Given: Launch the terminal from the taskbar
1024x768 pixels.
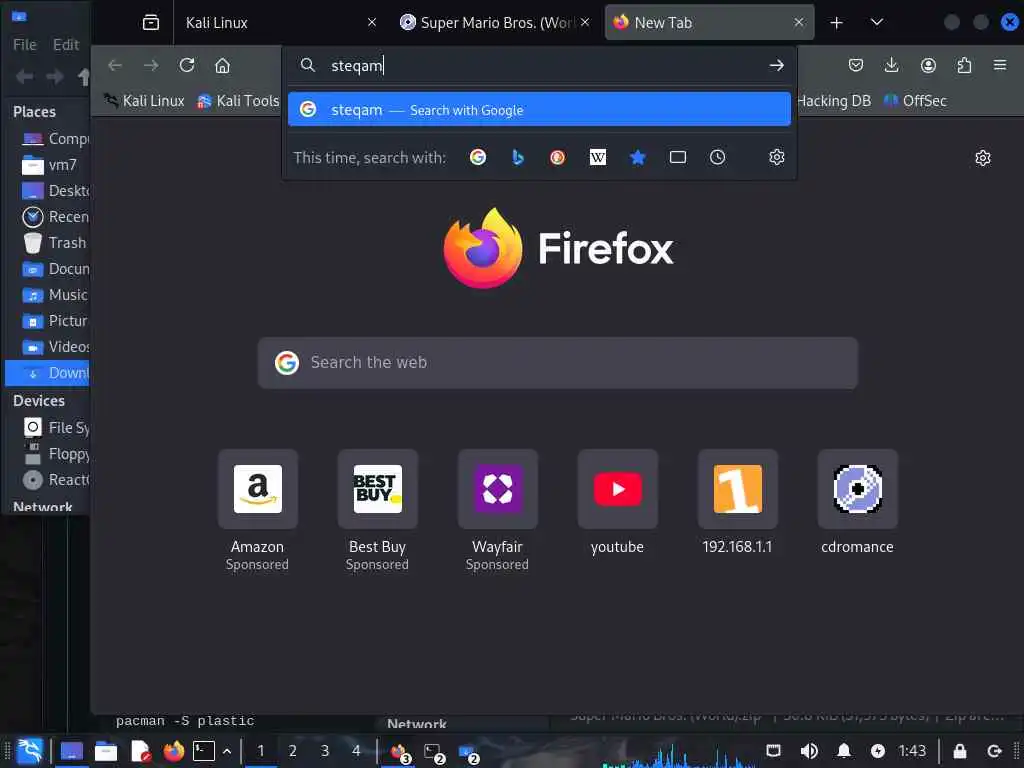Looking at the screenshot, I should [x=204, y=751].
